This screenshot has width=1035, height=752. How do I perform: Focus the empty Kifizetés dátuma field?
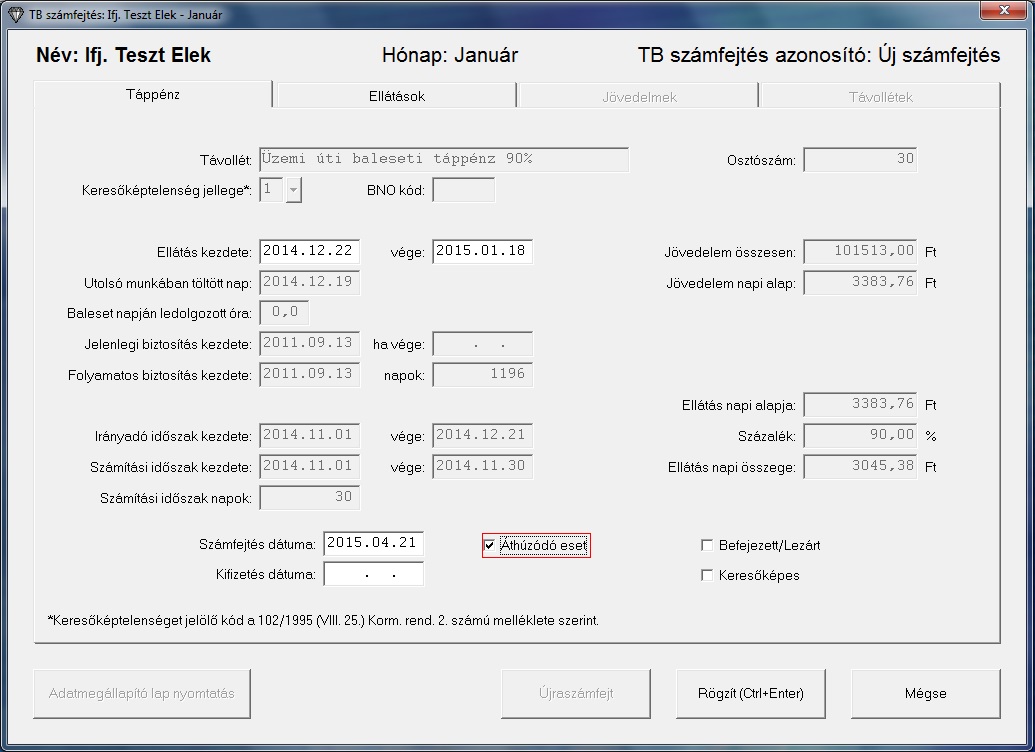373,575
